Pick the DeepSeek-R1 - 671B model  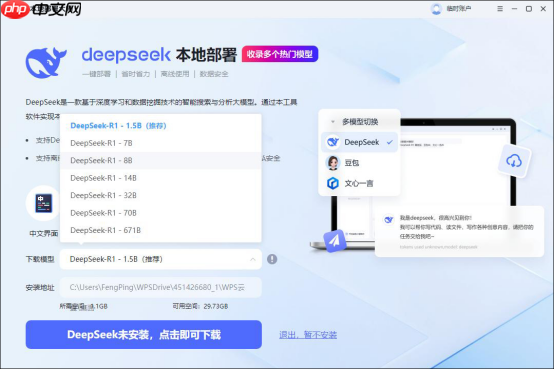161,230
